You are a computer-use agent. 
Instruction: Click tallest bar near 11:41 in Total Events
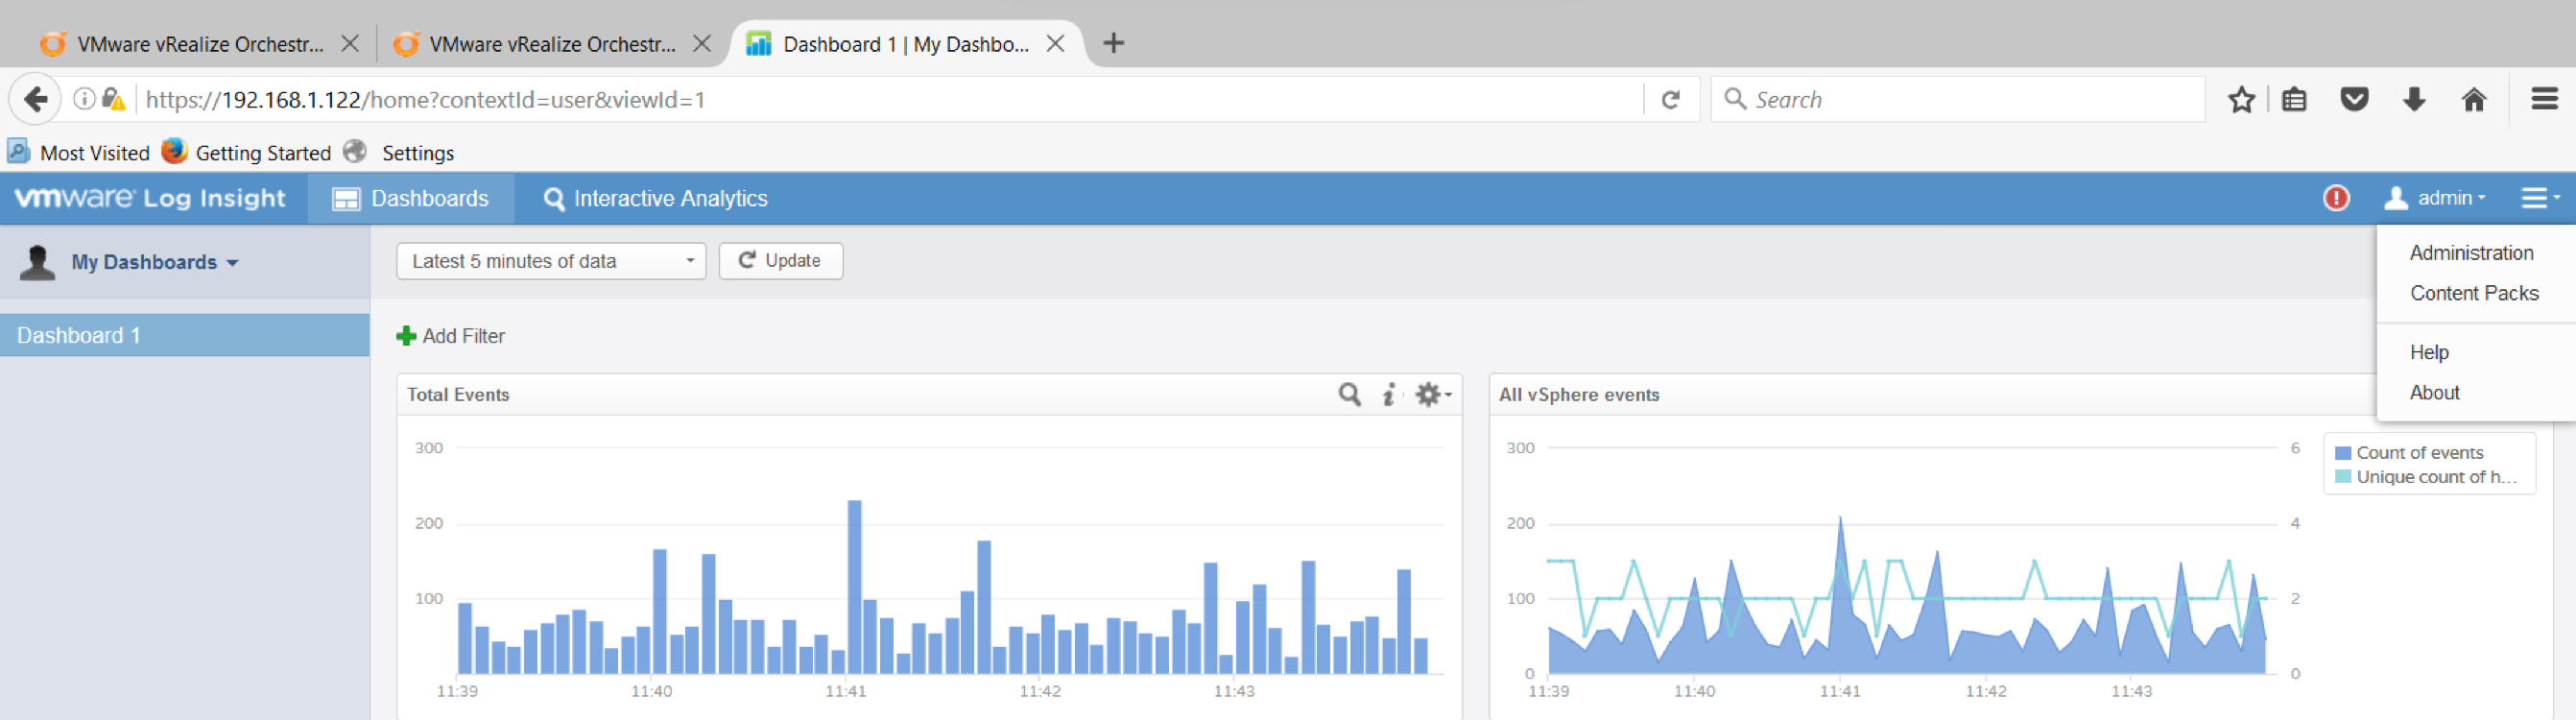[854, 586]
